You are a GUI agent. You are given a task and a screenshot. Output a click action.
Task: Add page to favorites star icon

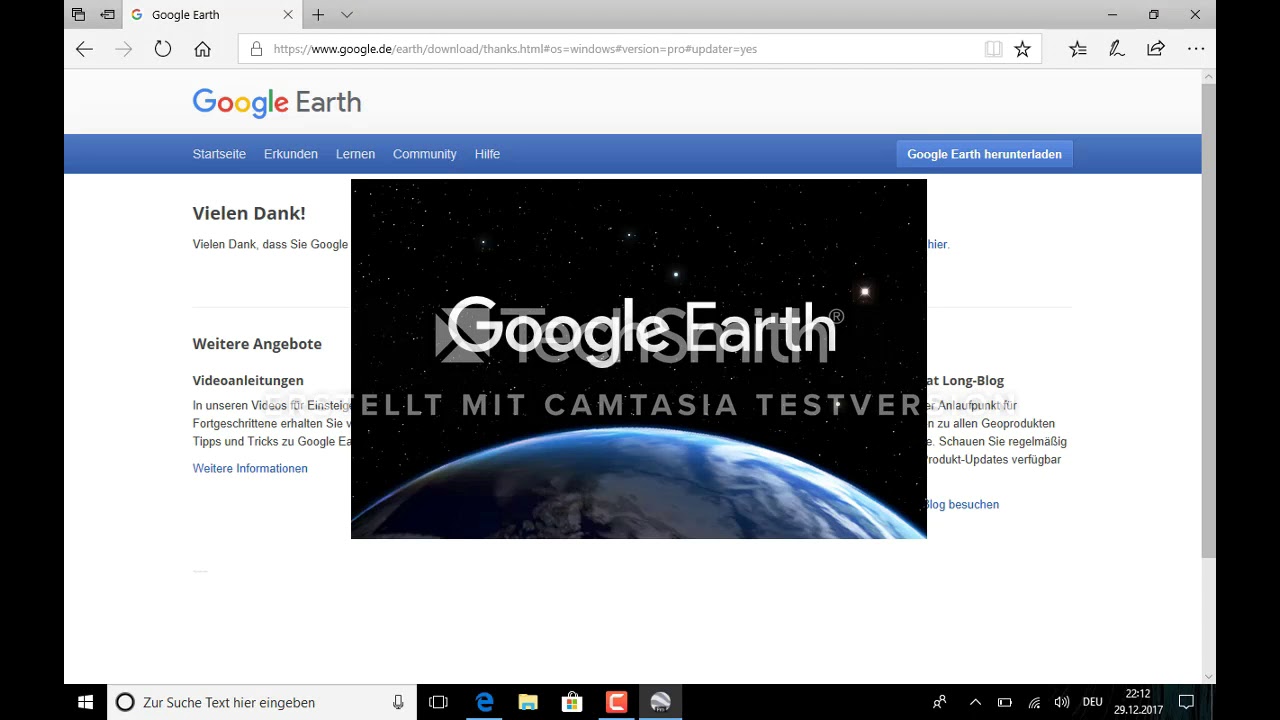pos(1022,49)
